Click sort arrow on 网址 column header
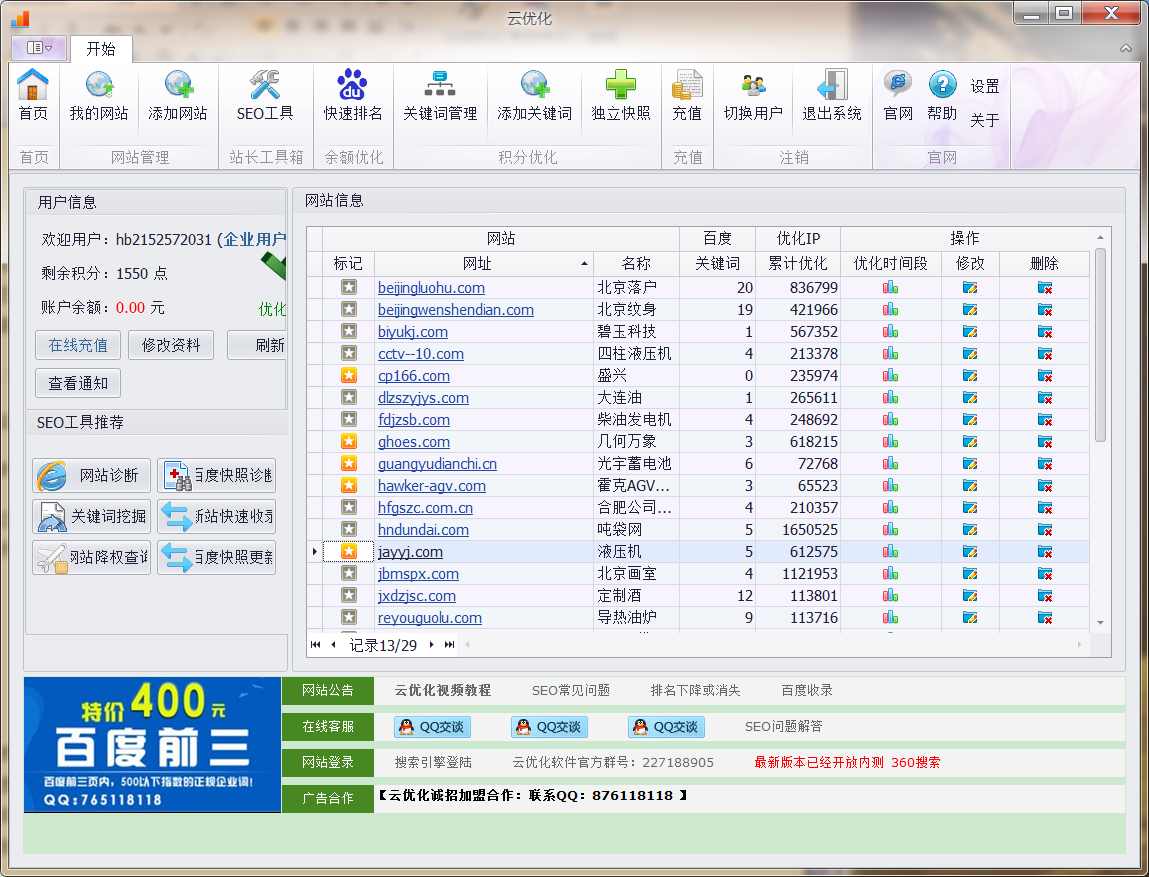The image size is (1149, 877). click(x=584, y=264)
